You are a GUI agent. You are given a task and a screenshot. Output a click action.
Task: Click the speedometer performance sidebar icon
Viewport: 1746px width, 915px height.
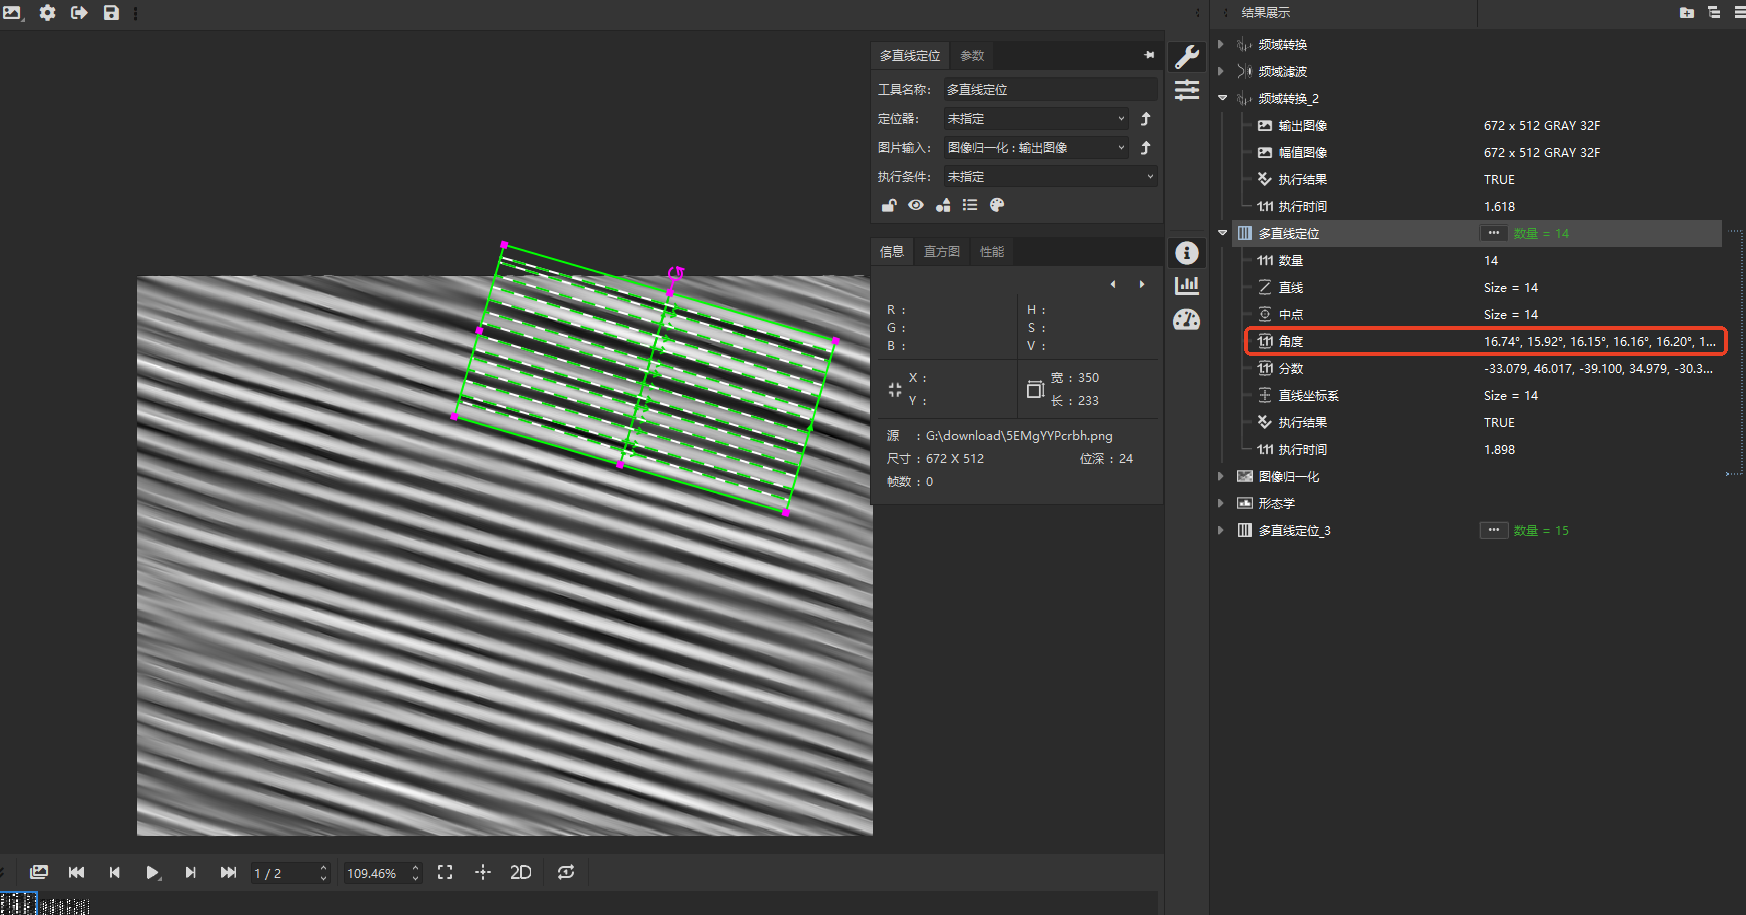[x=1187, y=320]
